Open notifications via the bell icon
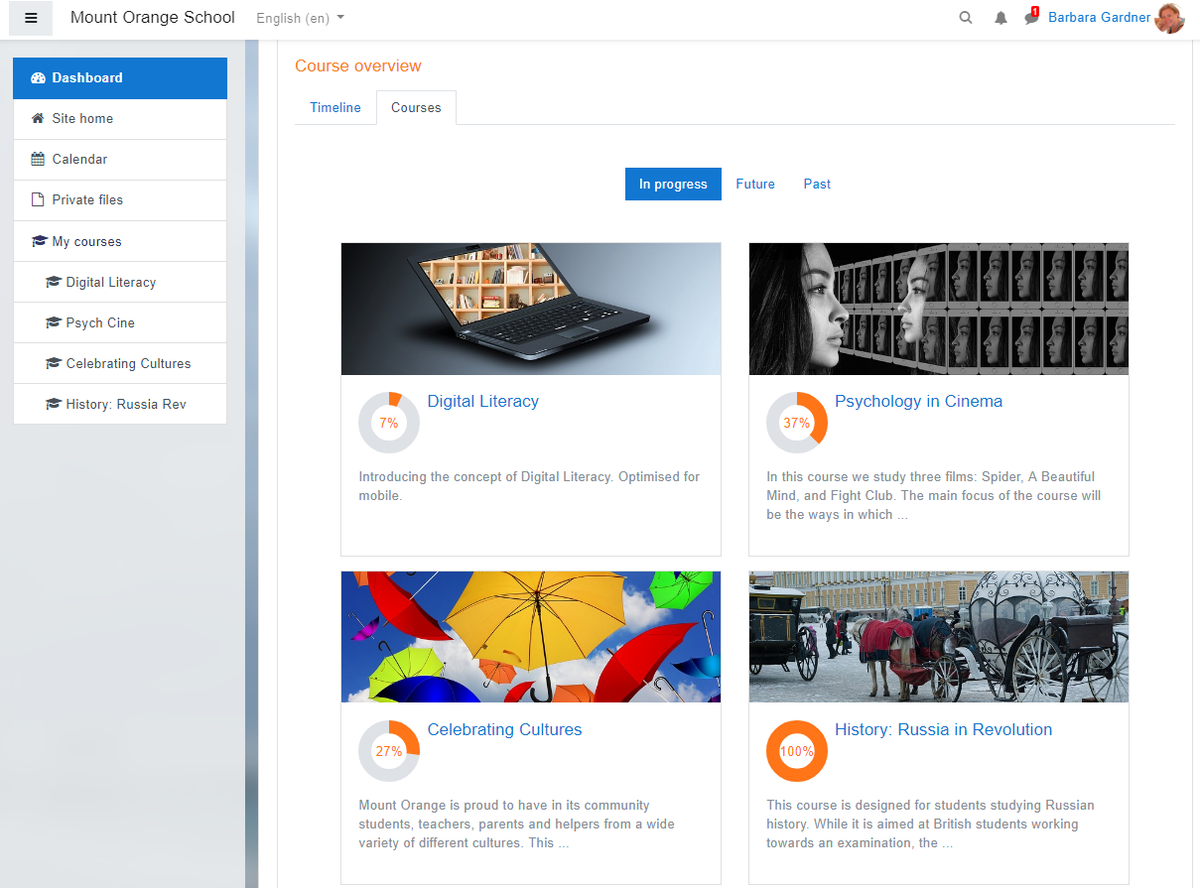Screen dimensions: 1200x888 point(1001,17)
